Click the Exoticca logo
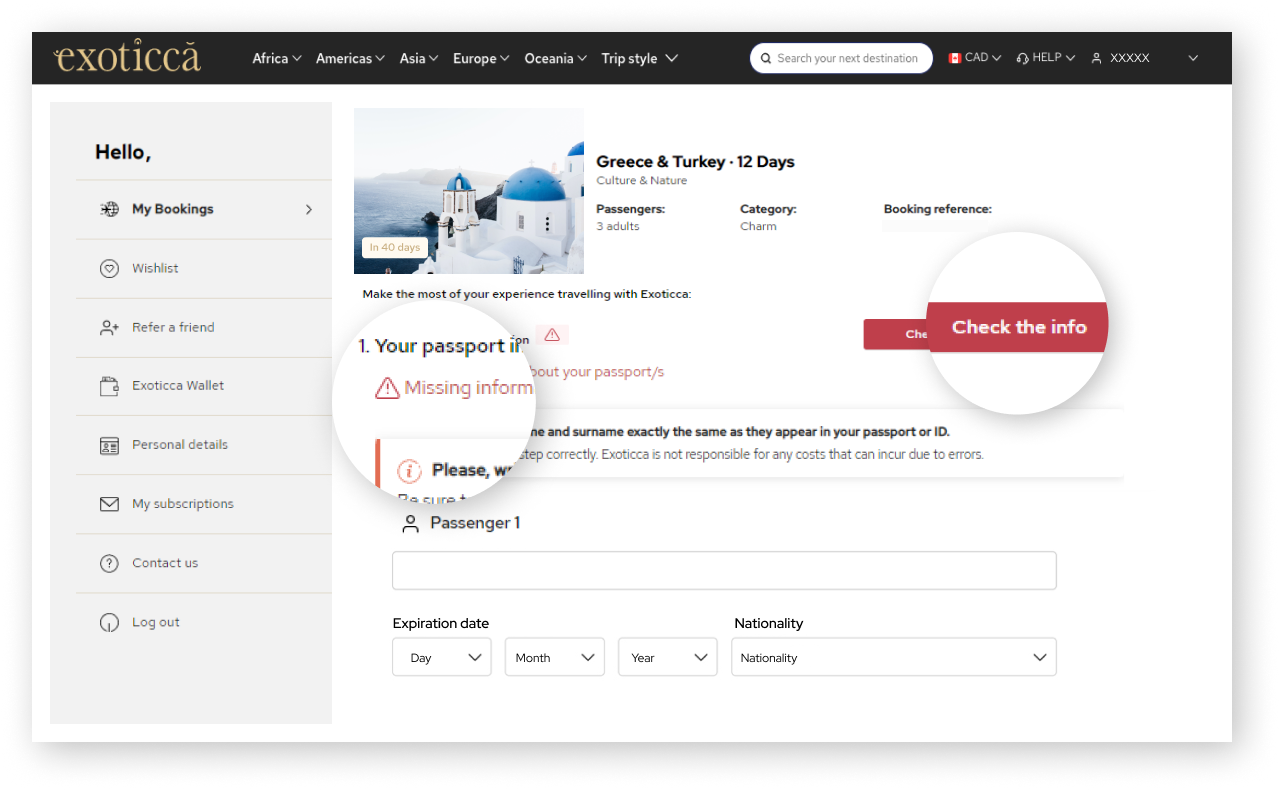The image size is (1280, 790). [x=127, y=57]
